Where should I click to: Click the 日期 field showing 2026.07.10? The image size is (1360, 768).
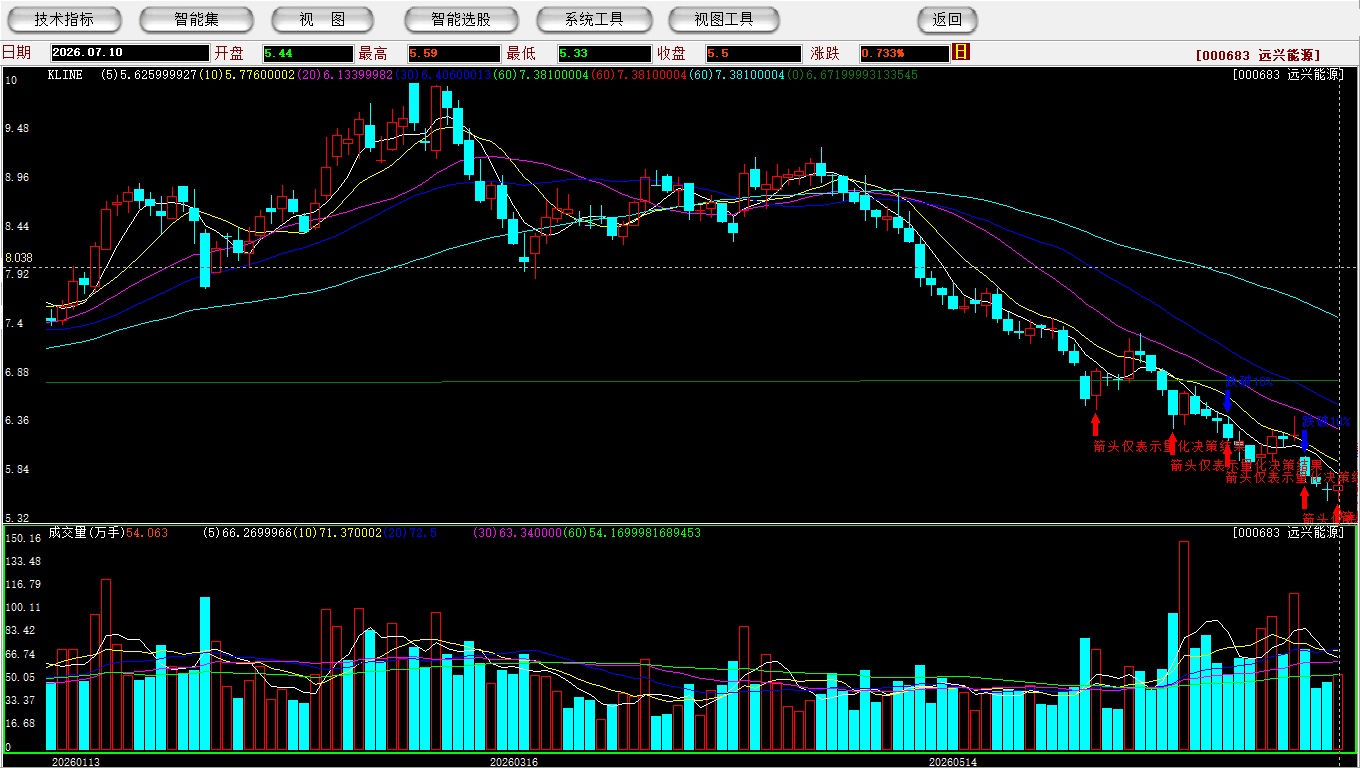point(130,53)
